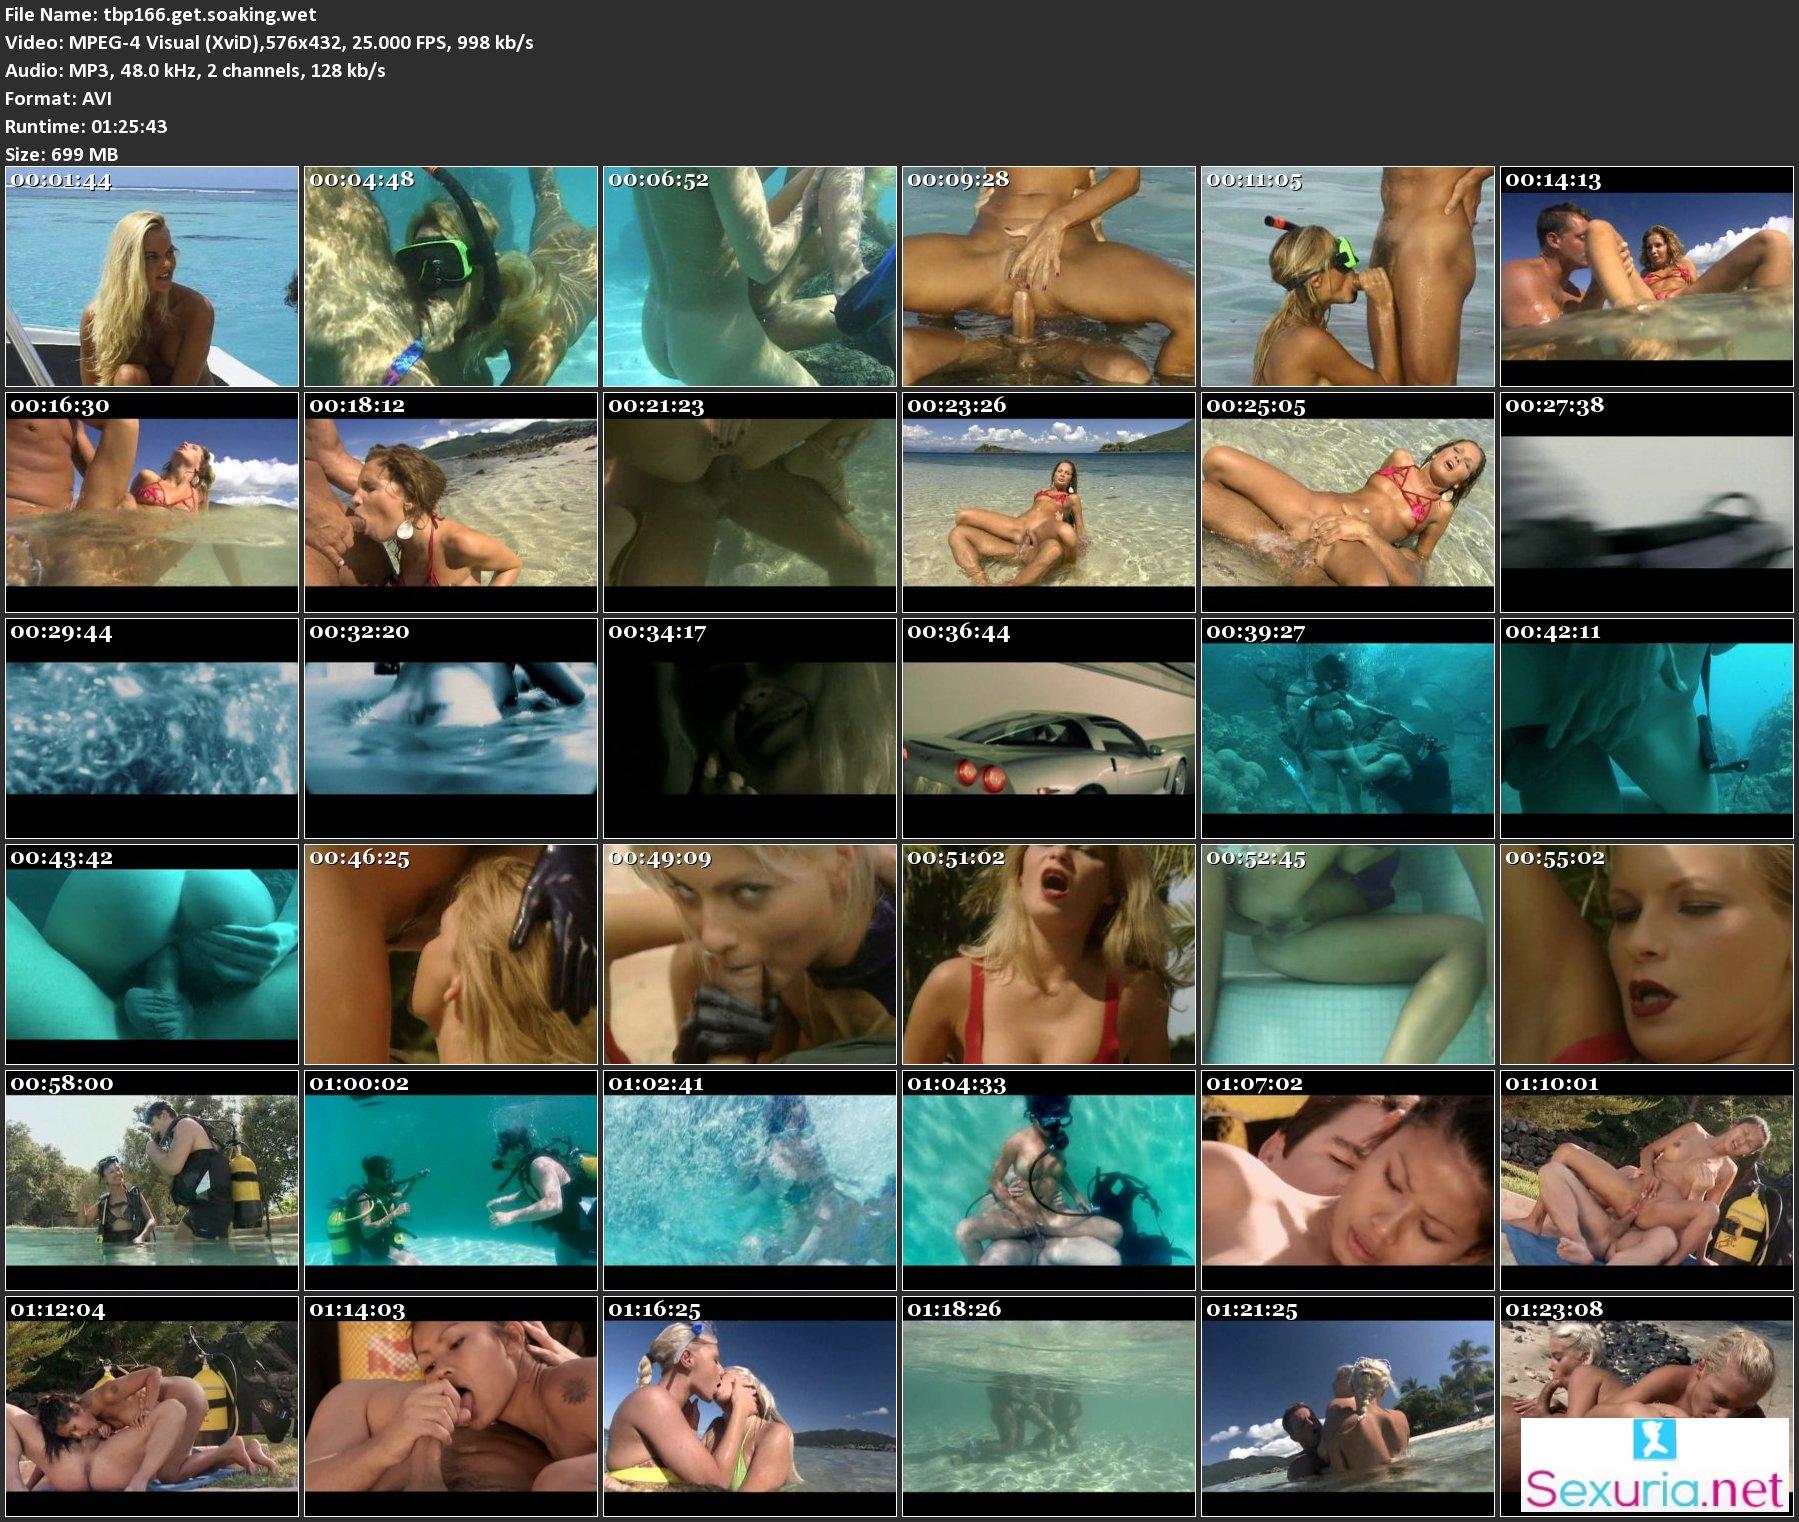Select the Video codec info line
The image size is (1799, 1522).
click(x=269, y=42)
